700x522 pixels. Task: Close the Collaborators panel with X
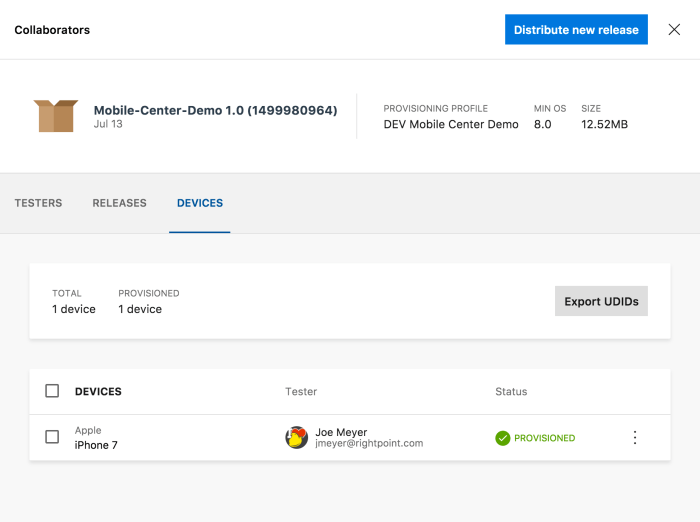click(674, 30)
